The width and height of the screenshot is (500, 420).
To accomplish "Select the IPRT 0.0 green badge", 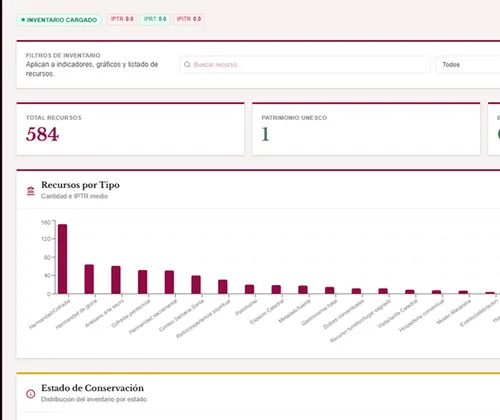I will (x=155, y=19).
